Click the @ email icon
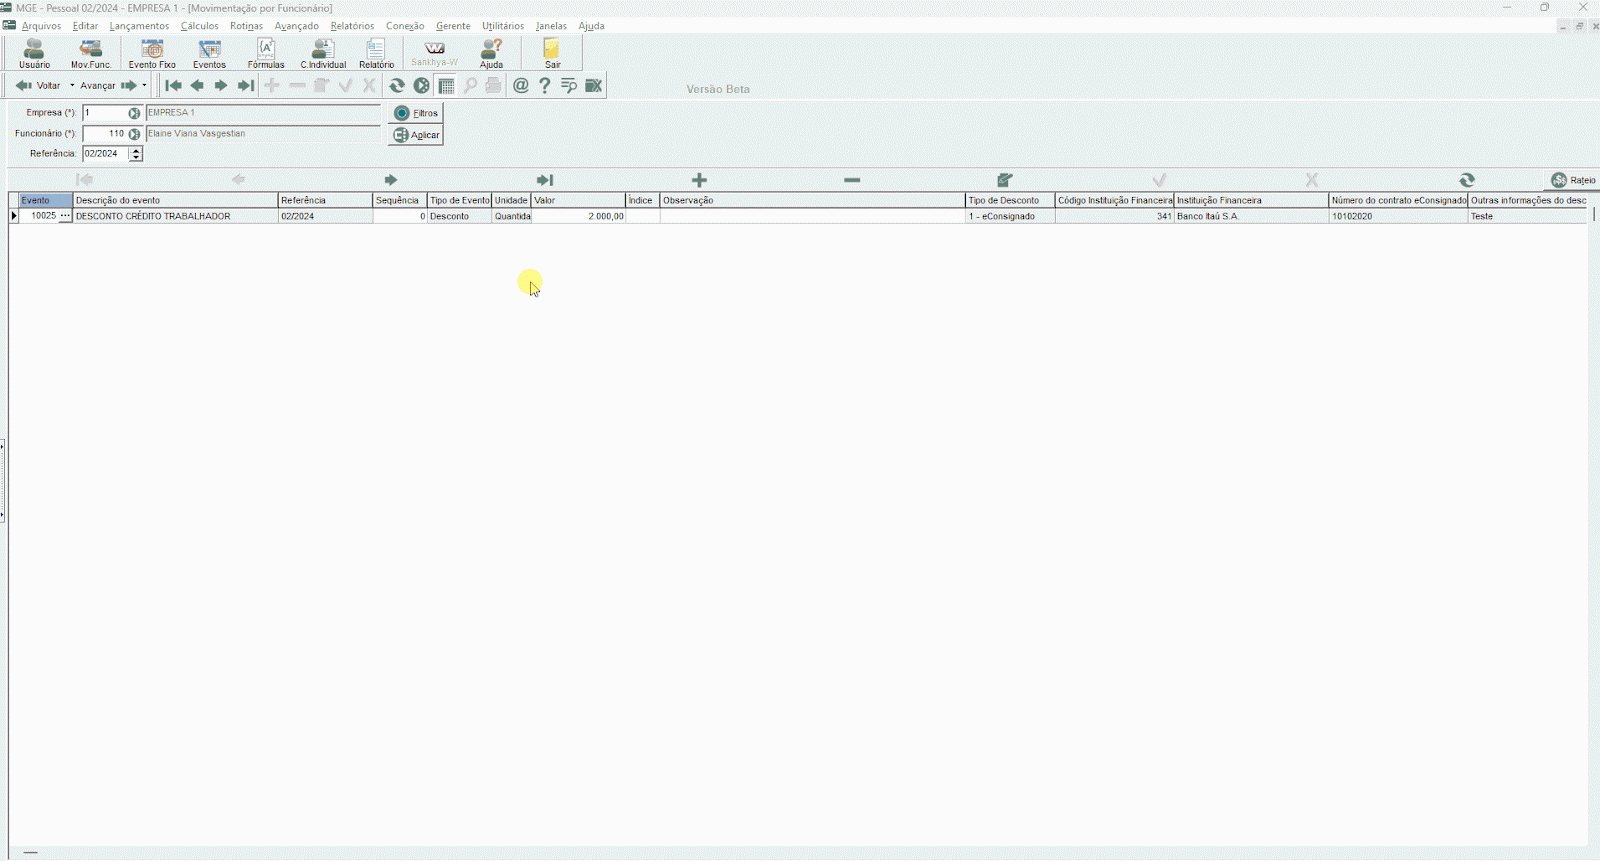Viewport: 1600px width, 861px height. [x=521, y=86]
